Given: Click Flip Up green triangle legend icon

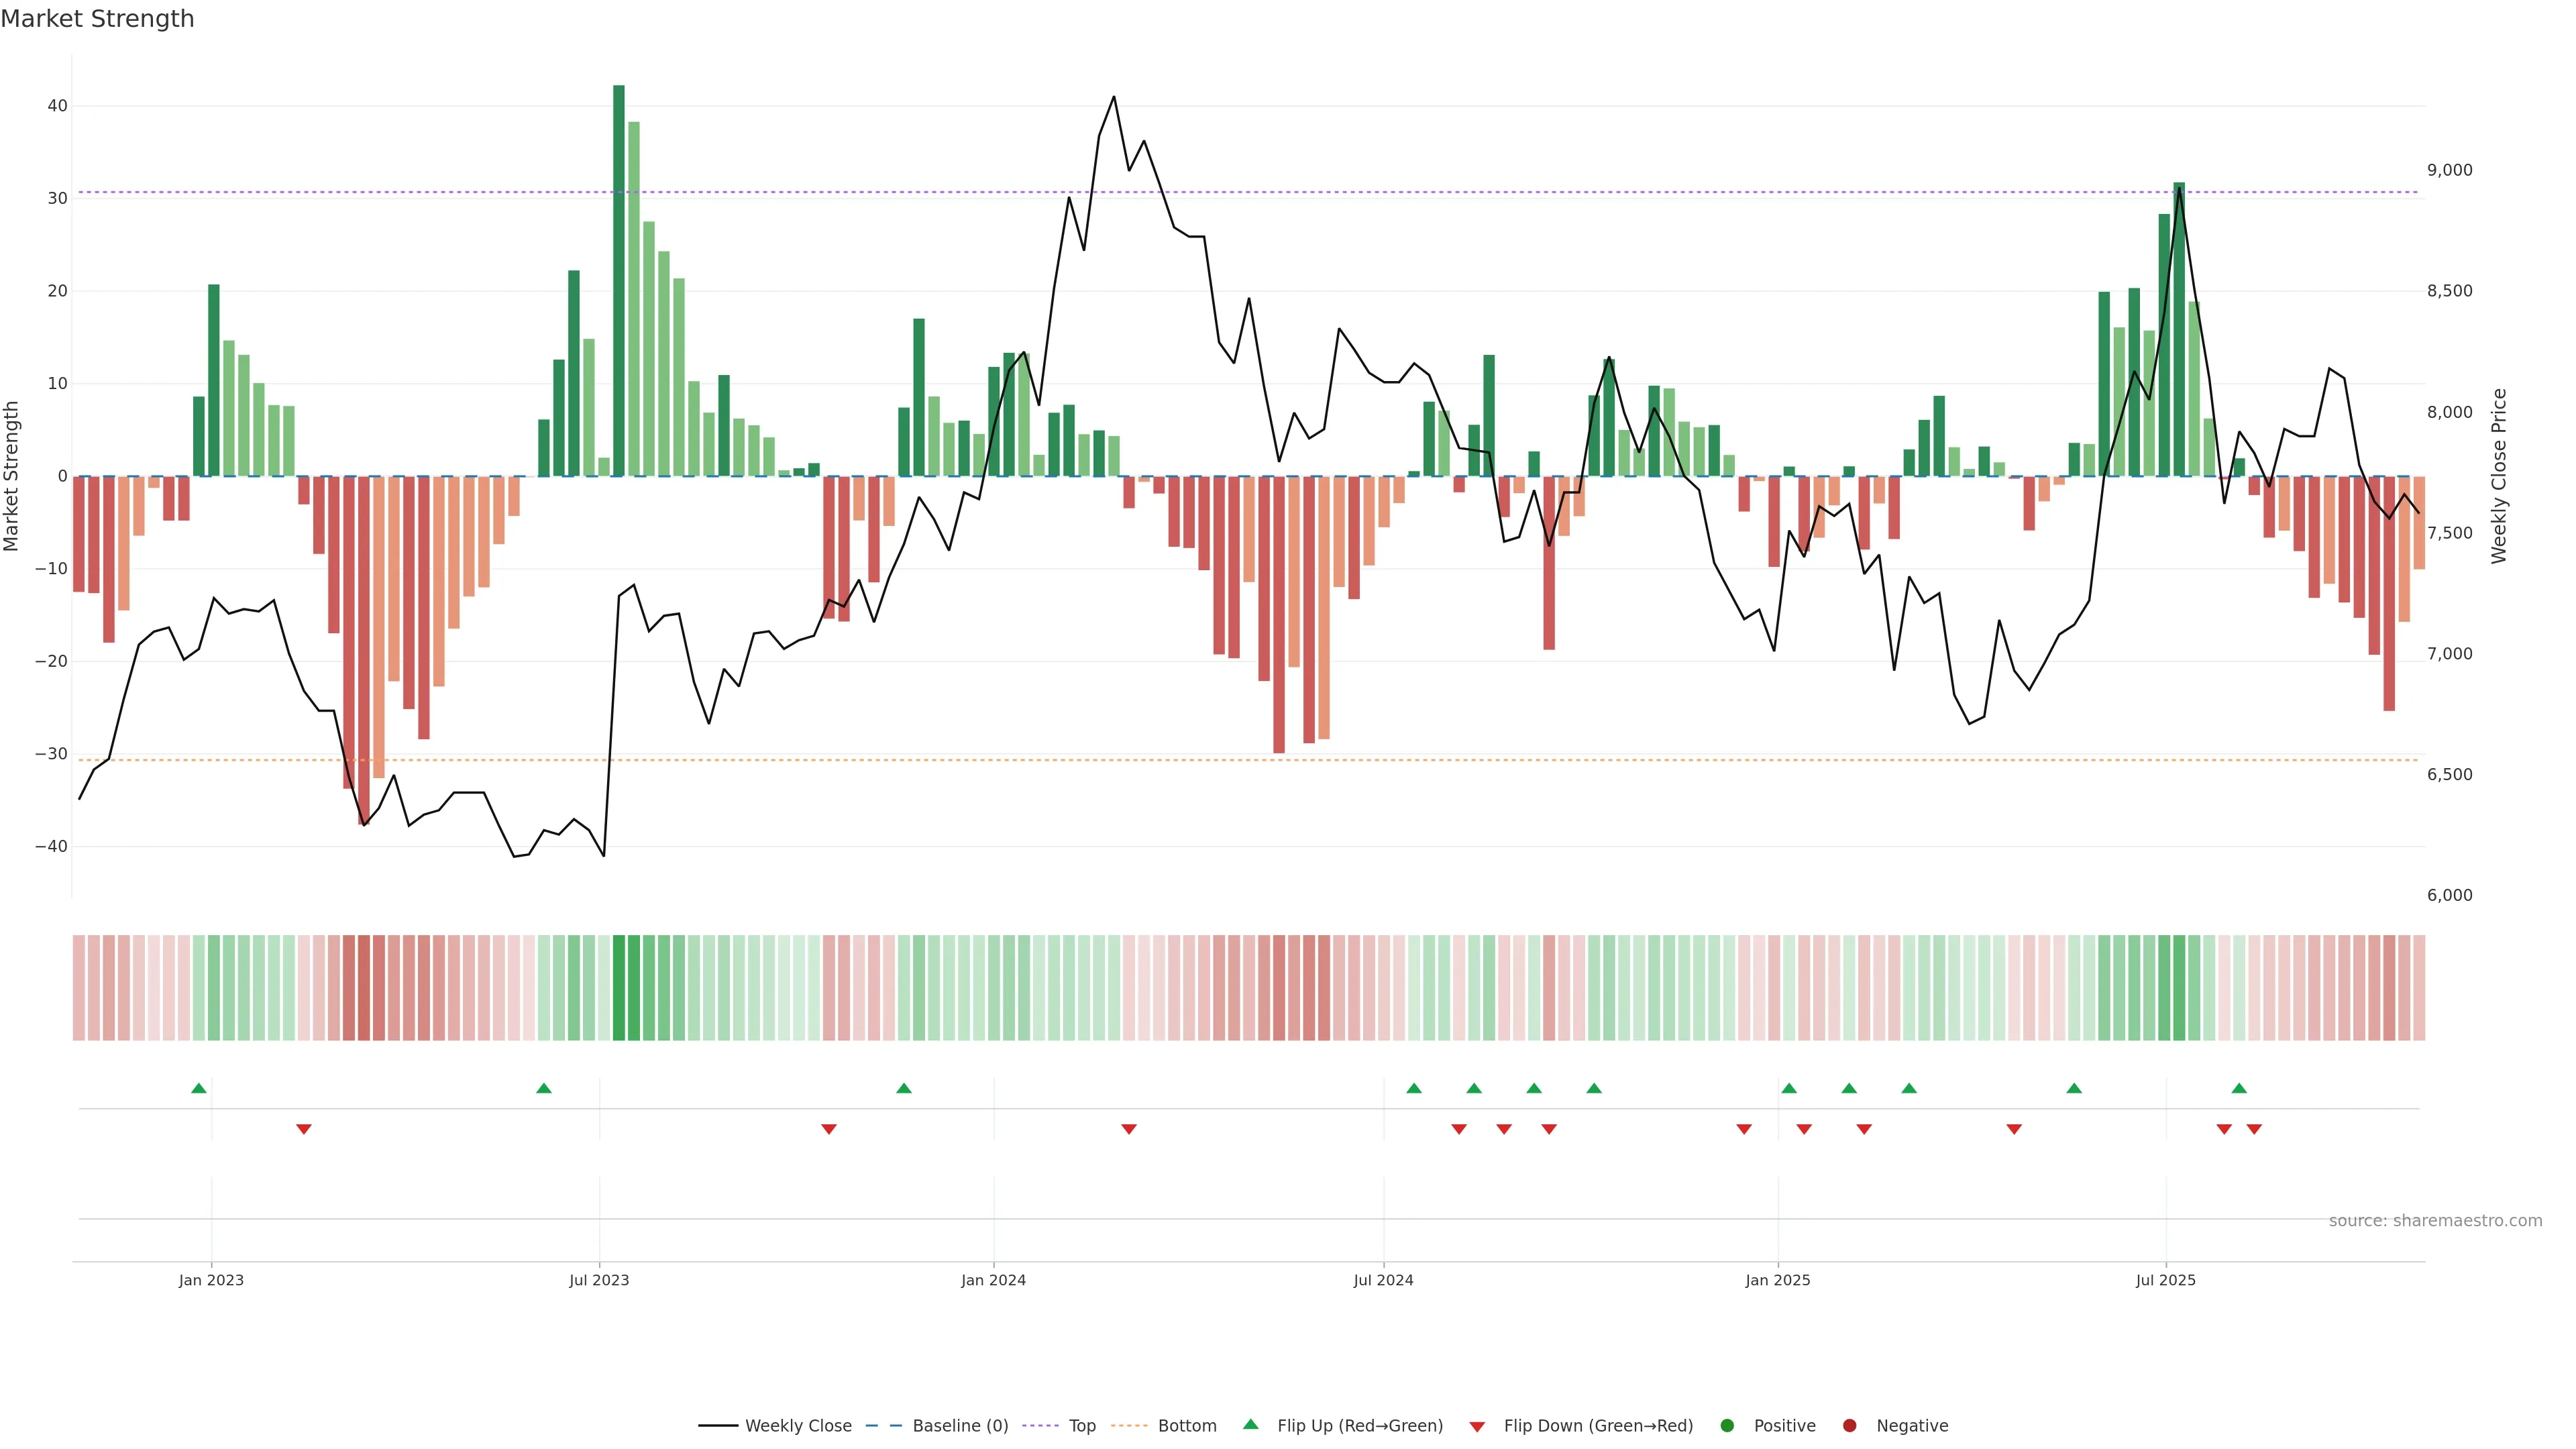Looking at the screenshot, I should pos(1250,1425).
